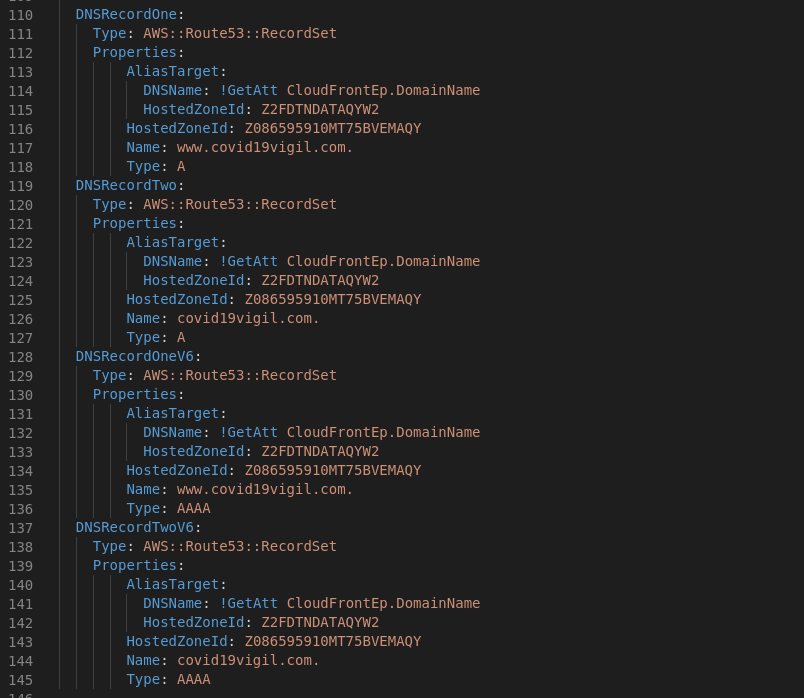Select line number 128 in gutter
804x698 pixels.
[21, 357]
